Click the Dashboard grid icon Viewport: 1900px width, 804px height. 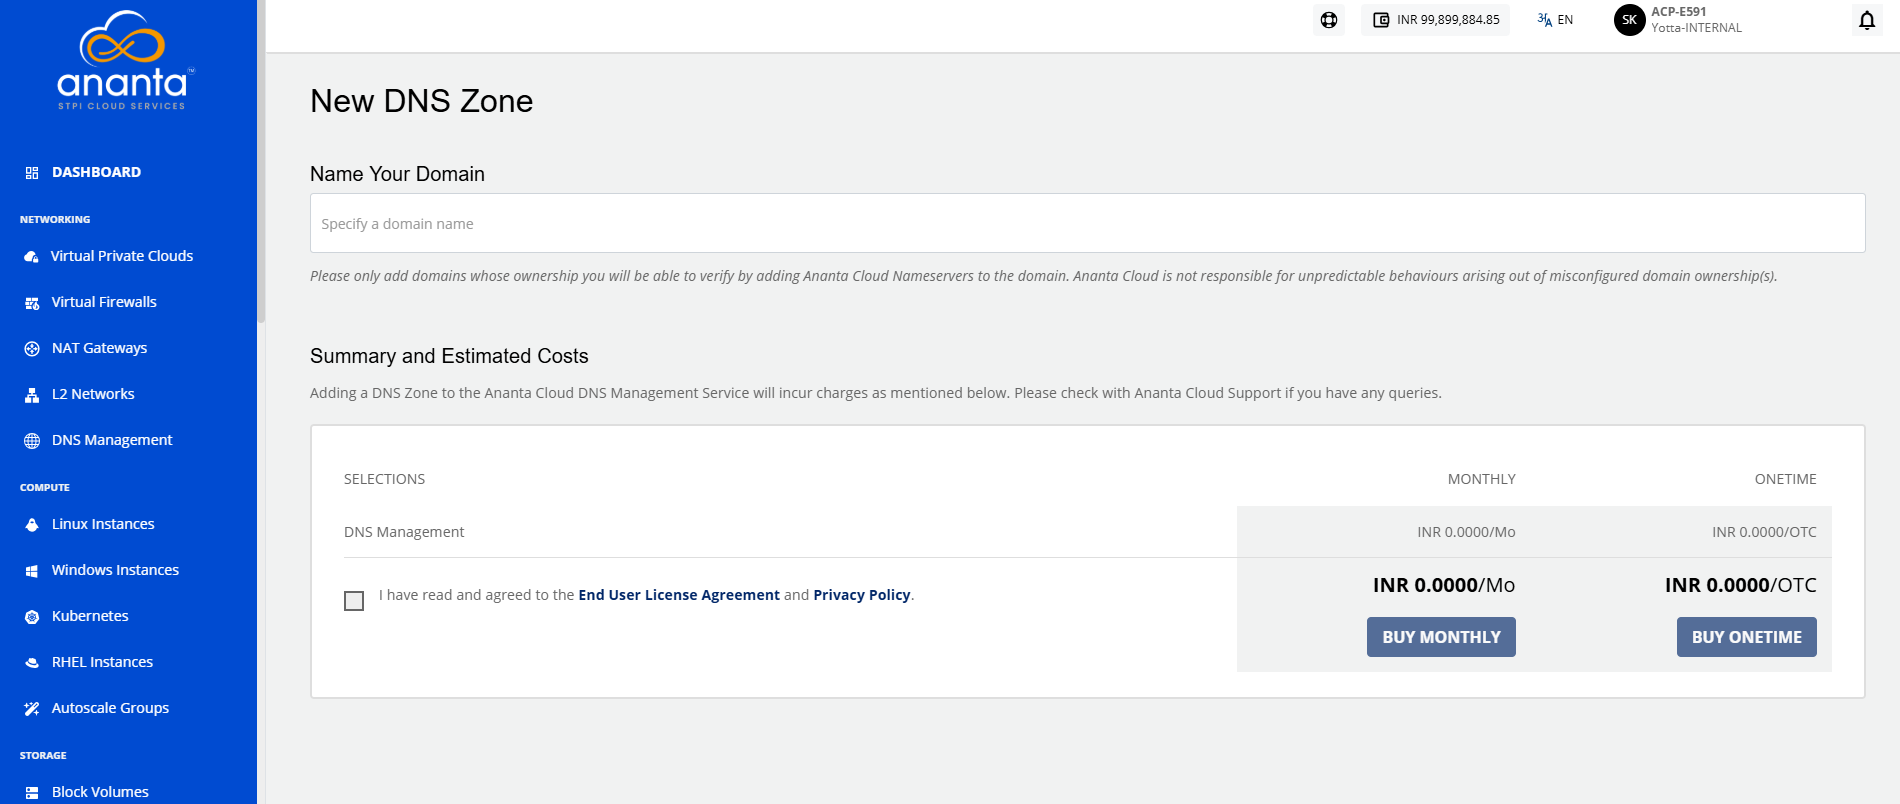(x=32, y=173)
